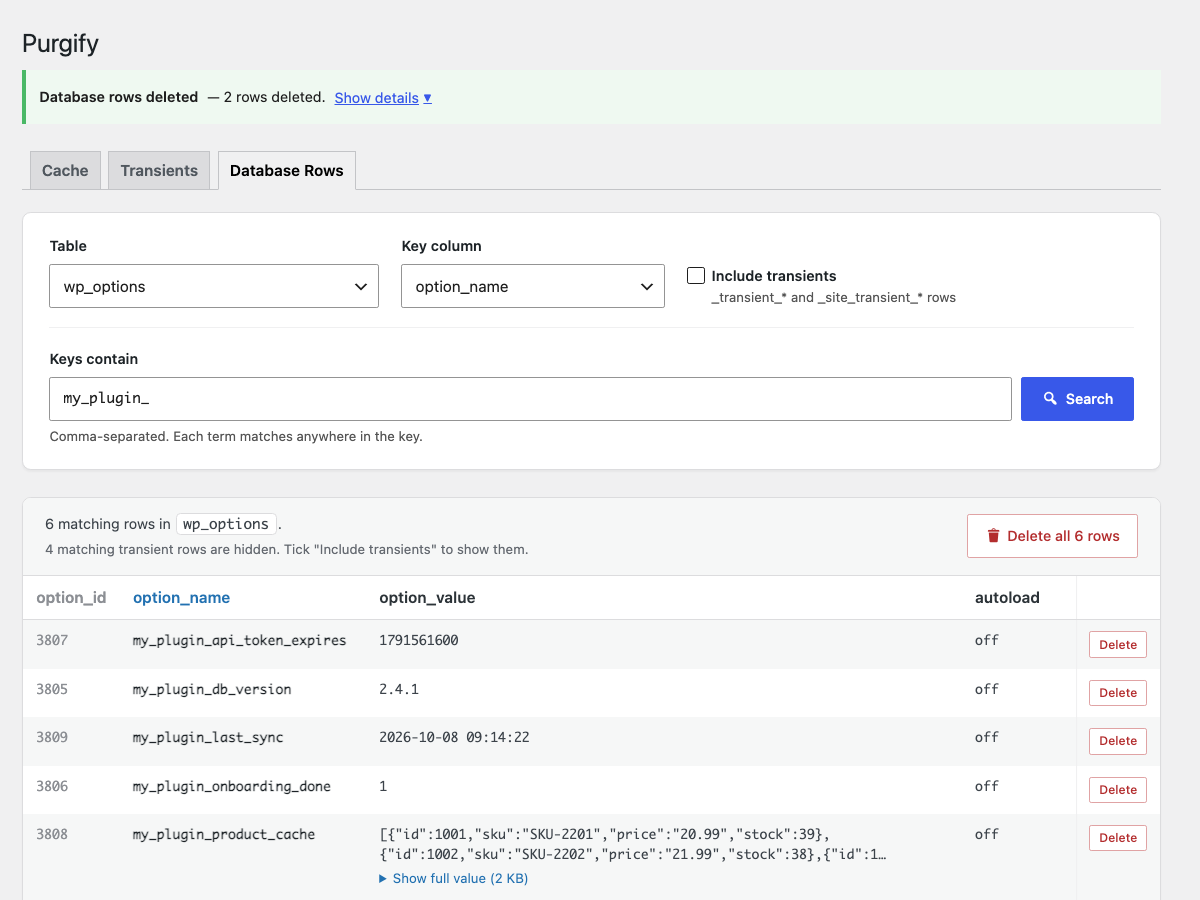Click option id 3807

[52, 640]
